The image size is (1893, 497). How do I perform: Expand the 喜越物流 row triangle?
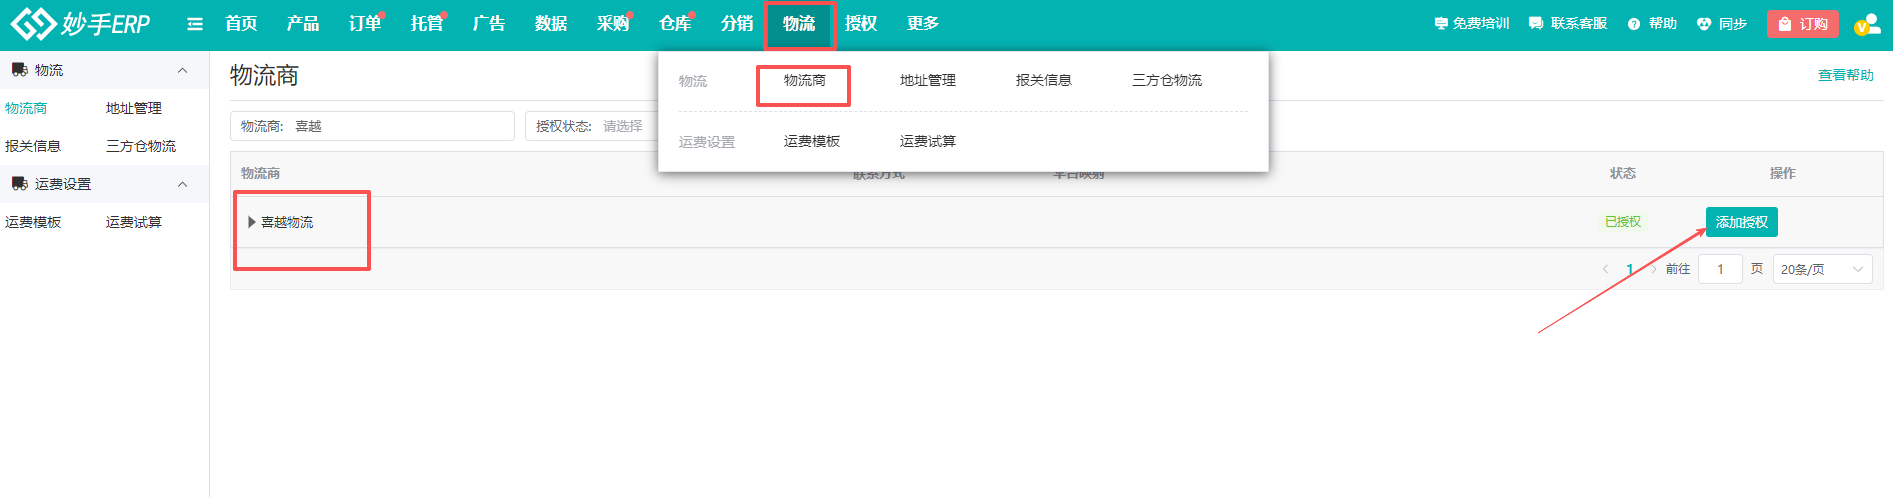[252, 222]
